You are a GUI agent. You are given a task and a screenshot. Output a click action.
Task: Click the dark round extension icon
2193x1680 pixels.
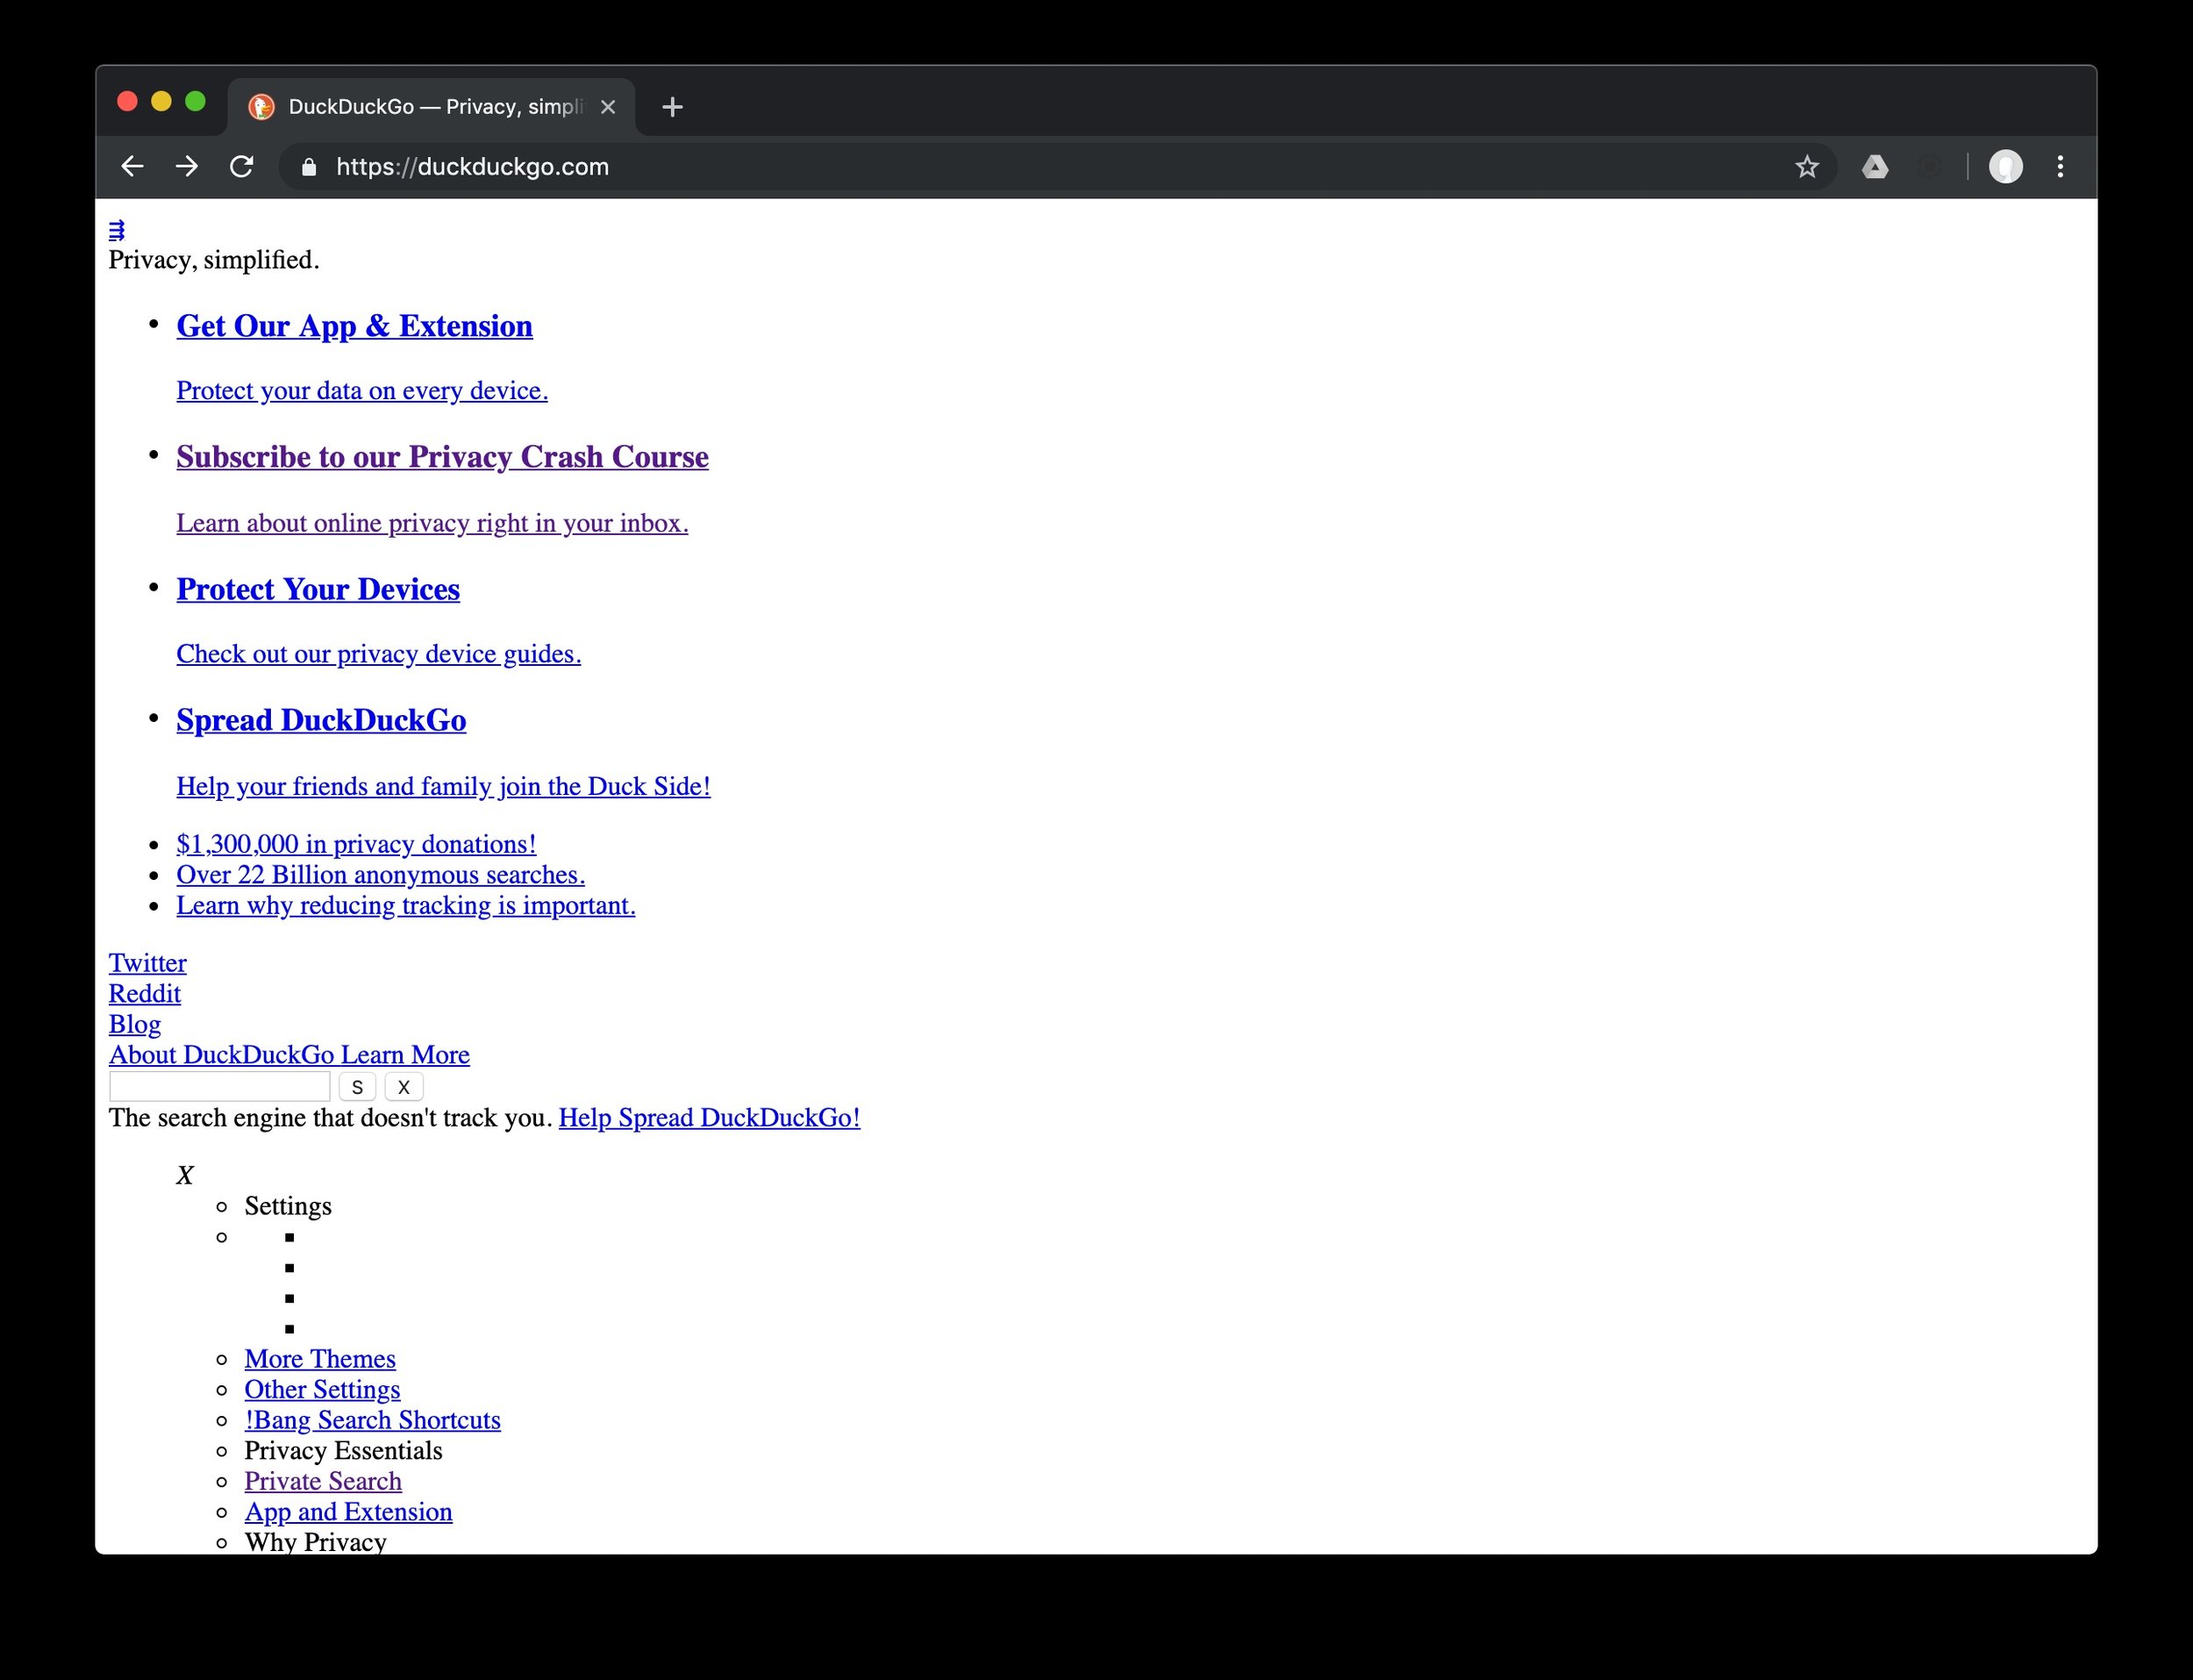pos(1931,167)
